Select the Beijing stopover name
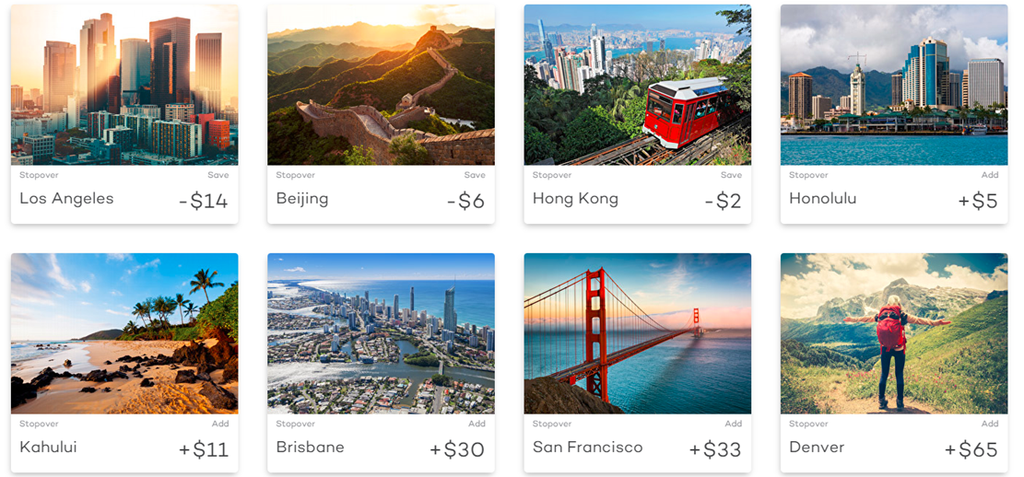The width and height of the screenshot is (1024, 477). [x=302, y=199]
